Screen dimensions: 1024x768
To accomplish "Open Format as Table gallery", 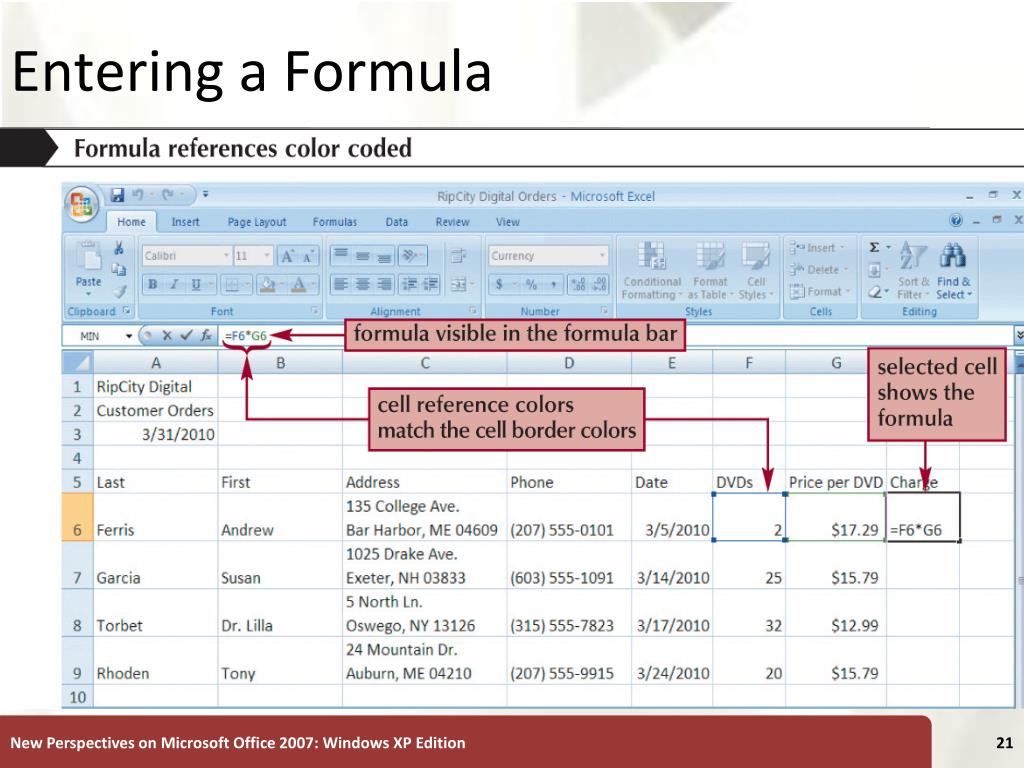I will click(x=710, y=270).
